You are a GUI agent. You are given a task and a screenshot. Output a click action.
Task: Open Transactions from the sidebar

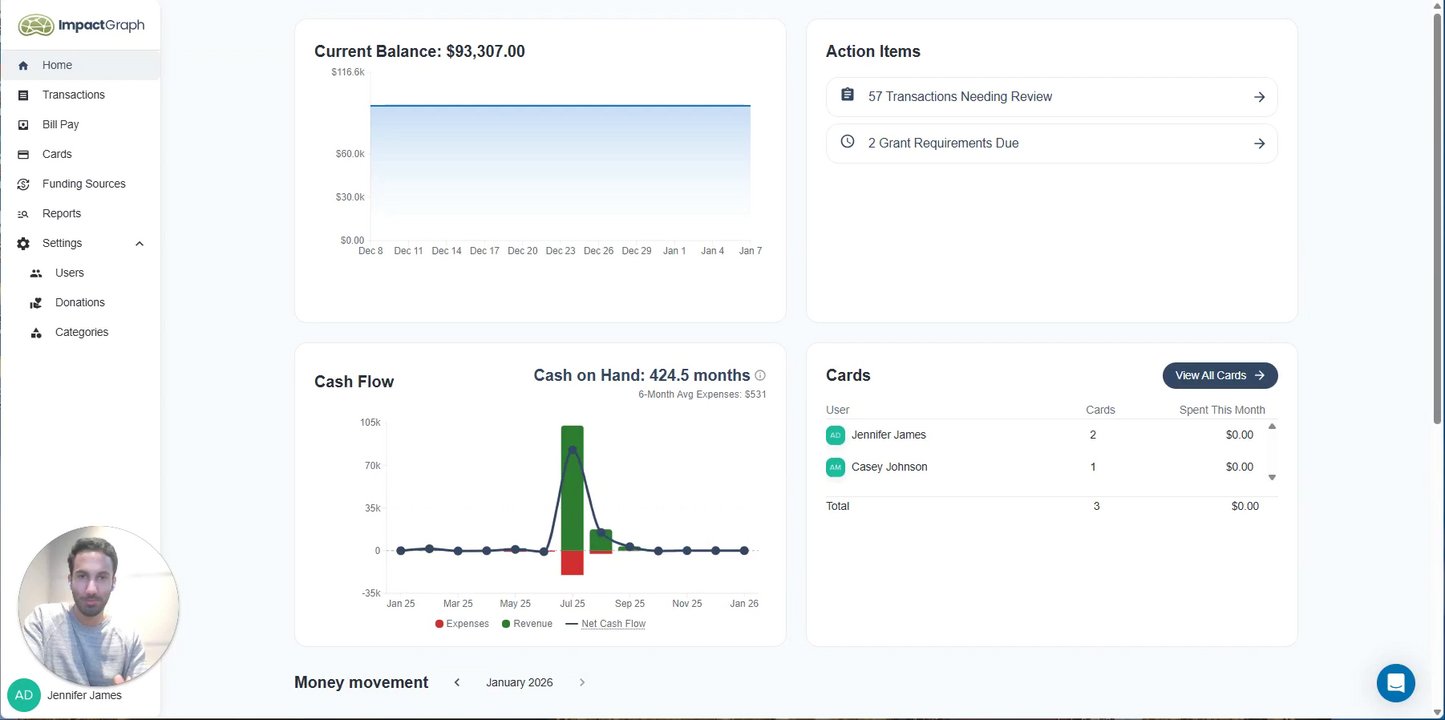coord(73,95)
